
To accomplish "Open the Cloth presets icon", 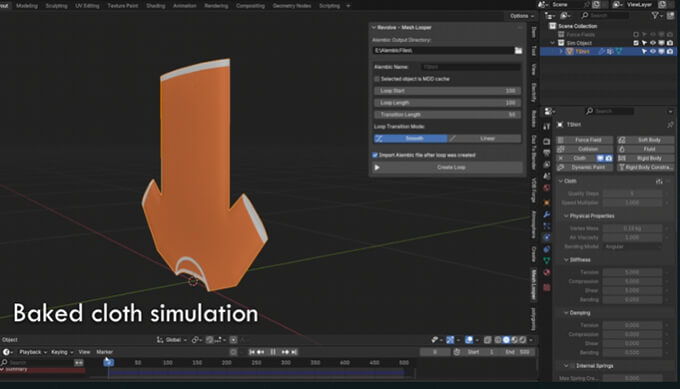I will pyautogui.click(x=659, y=181).
